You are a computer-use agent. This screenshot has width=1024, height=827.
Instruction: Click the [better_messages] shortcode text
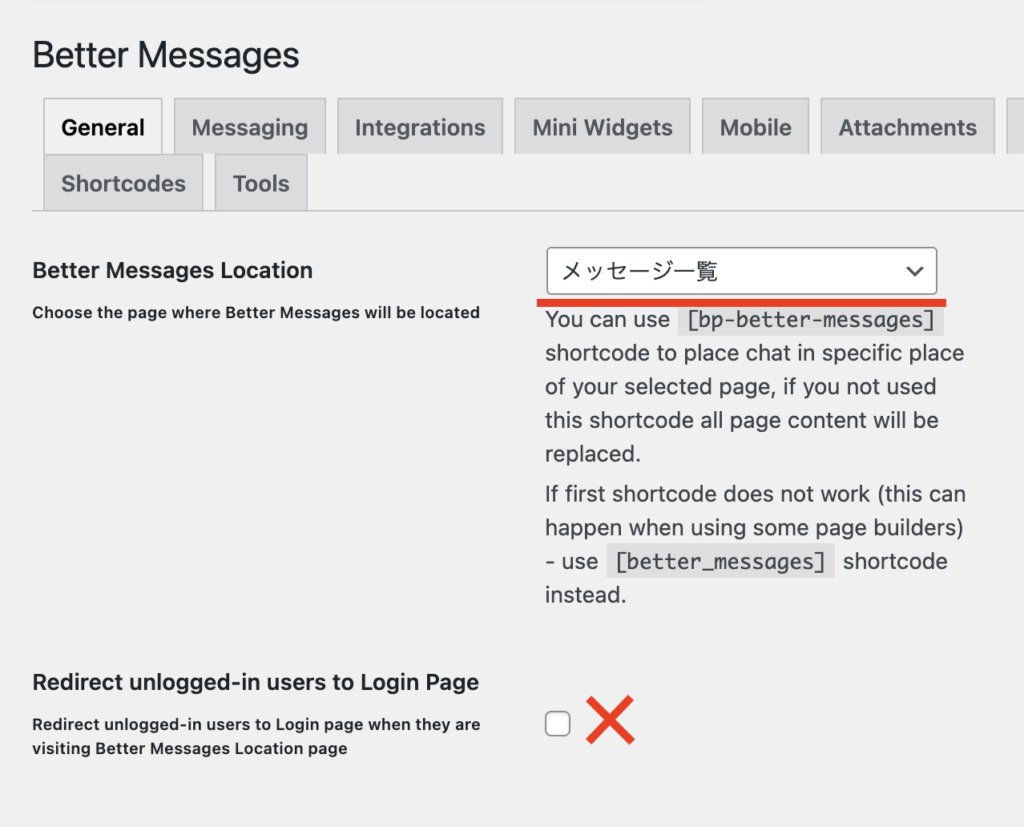coord(720,561)
